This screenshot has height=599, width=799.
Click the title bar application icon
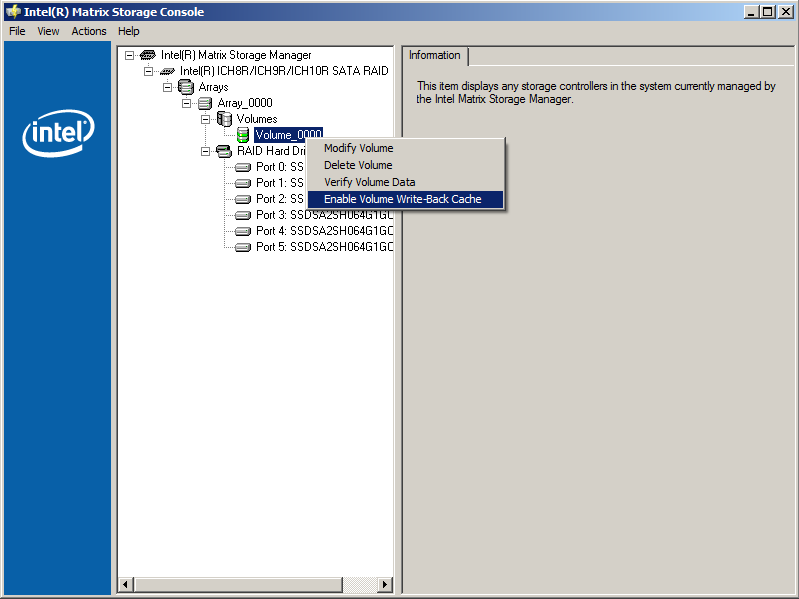pyautogui.click(x=13, y=11)
